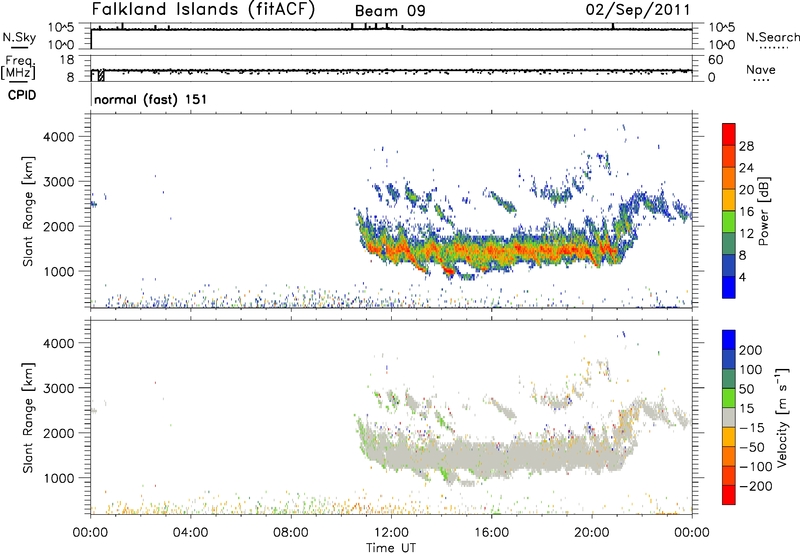Click the 'Falkland Islands (fitACF)' title

[203, 9]
